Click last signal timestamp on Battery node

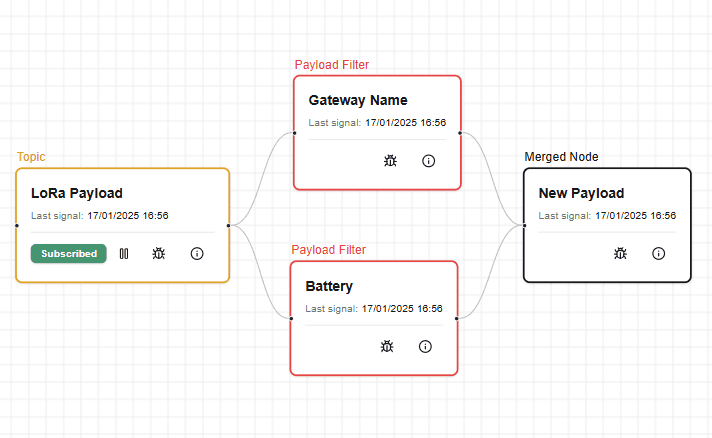(402, 309)
